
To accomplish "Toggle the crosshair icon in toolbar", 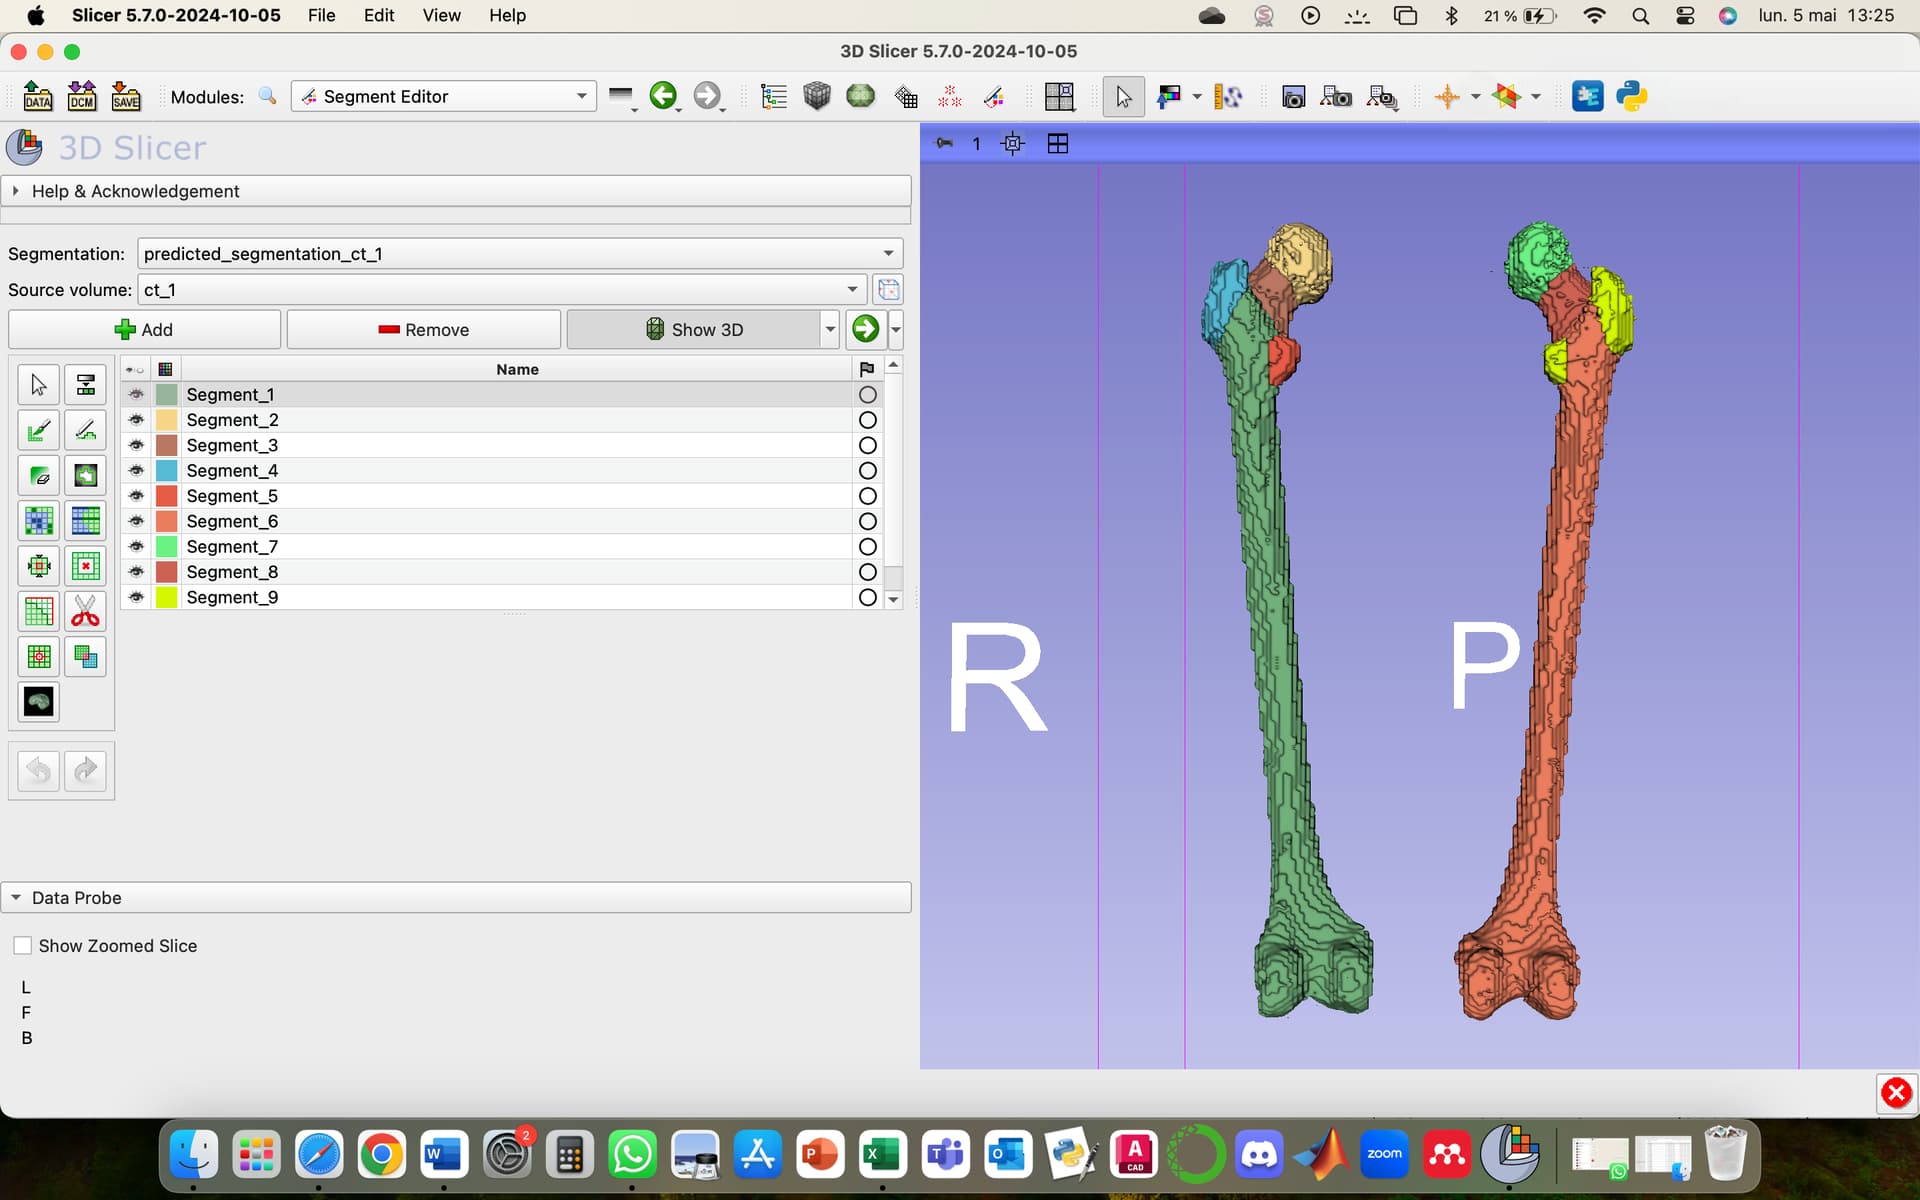I will coord(1446,97).
